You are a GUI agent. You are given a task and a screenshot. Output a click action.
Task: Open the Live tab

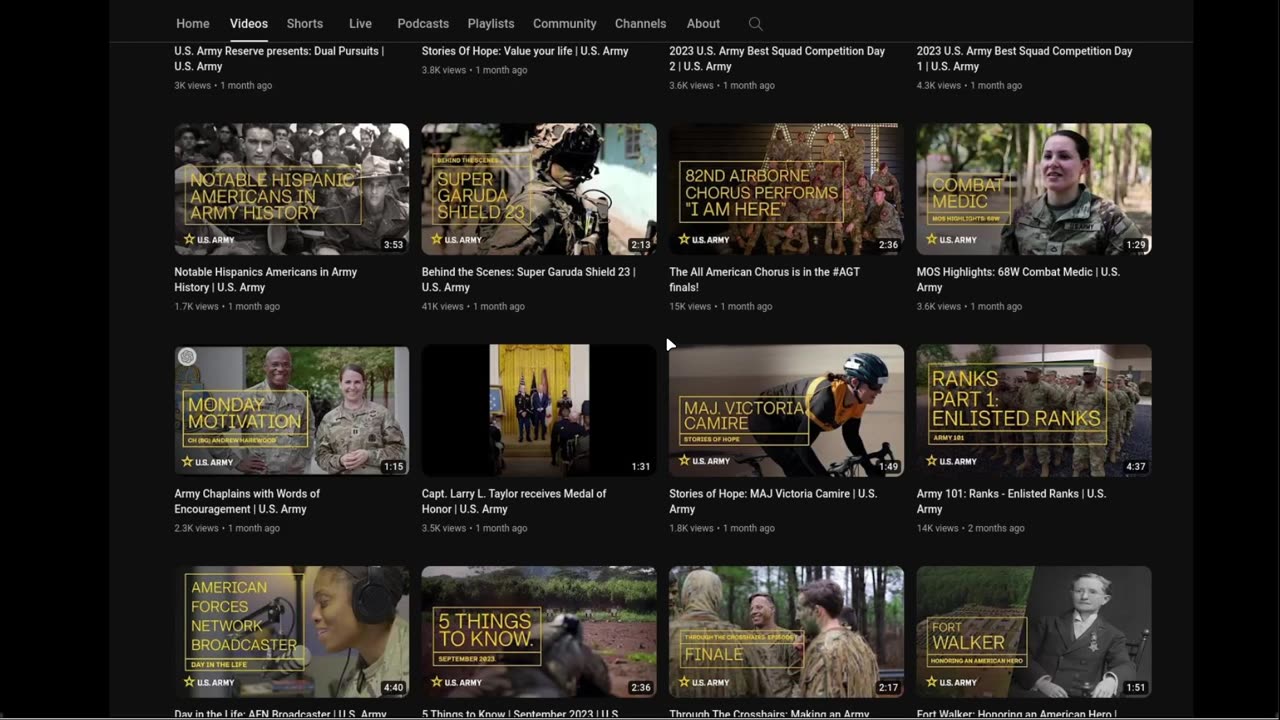coord(360,24)
